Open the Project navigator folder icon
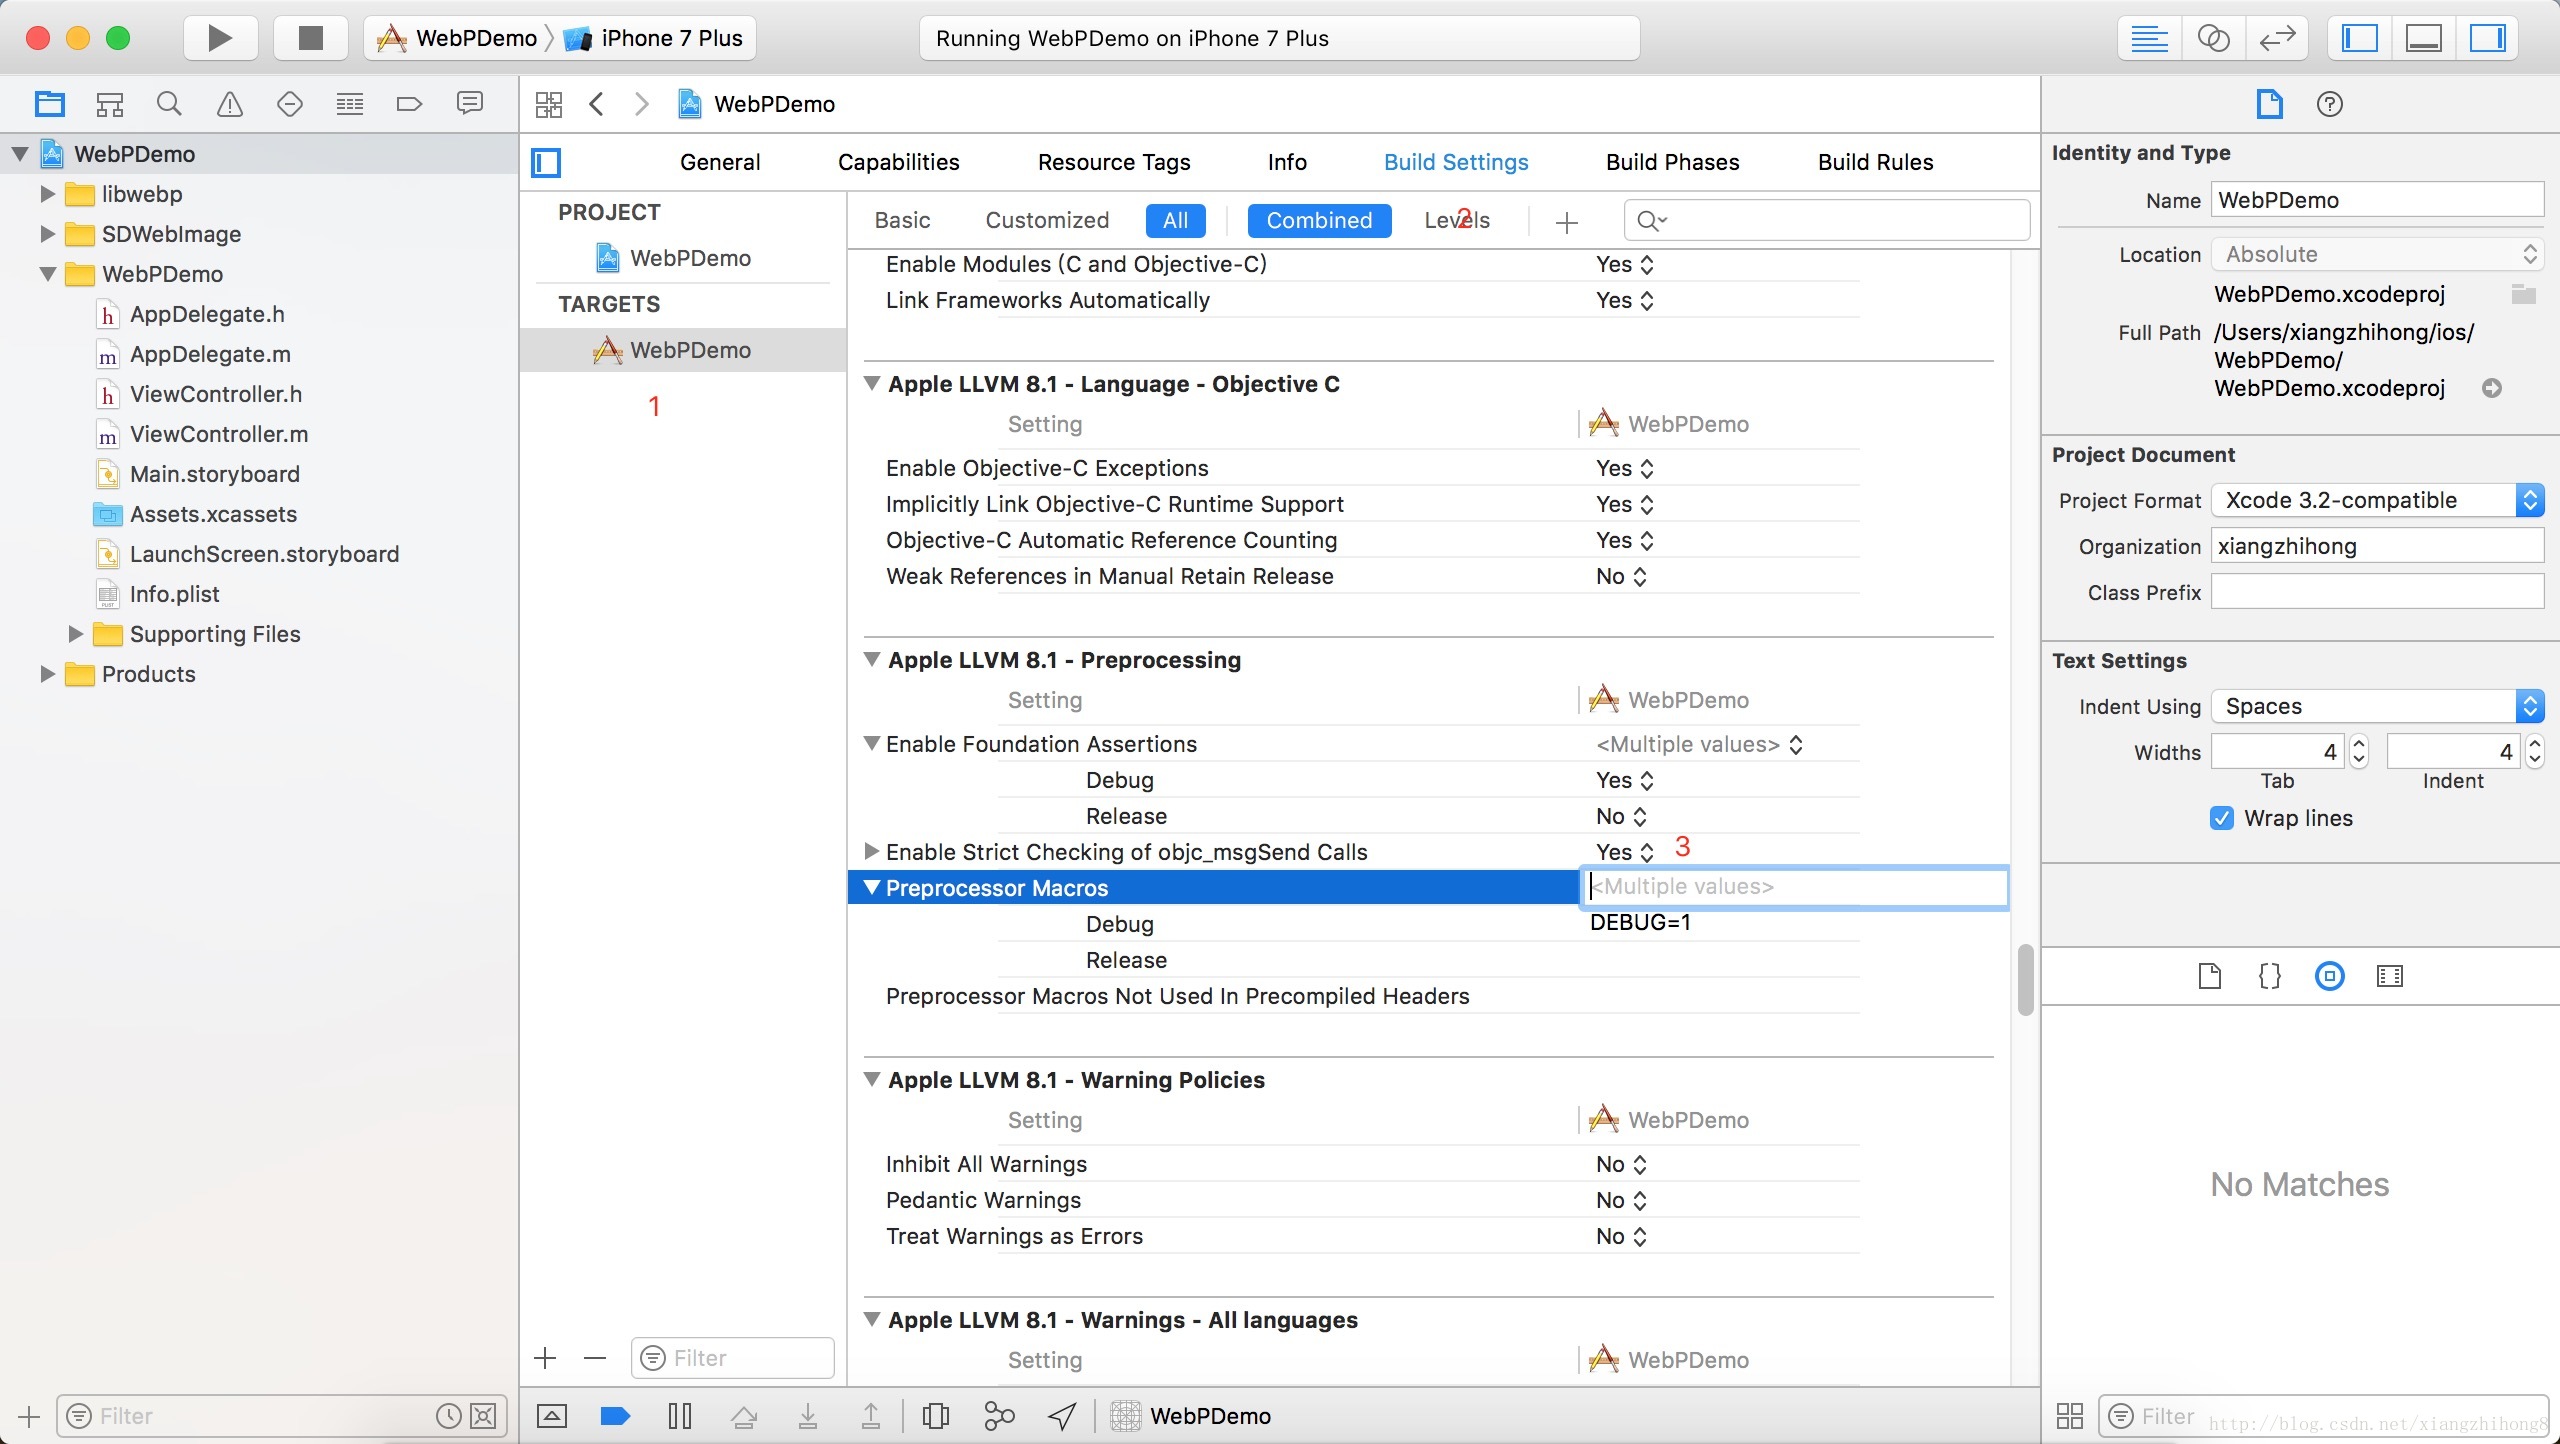Viewport: 2560px width, 1444px height. (x=49, y=103)
